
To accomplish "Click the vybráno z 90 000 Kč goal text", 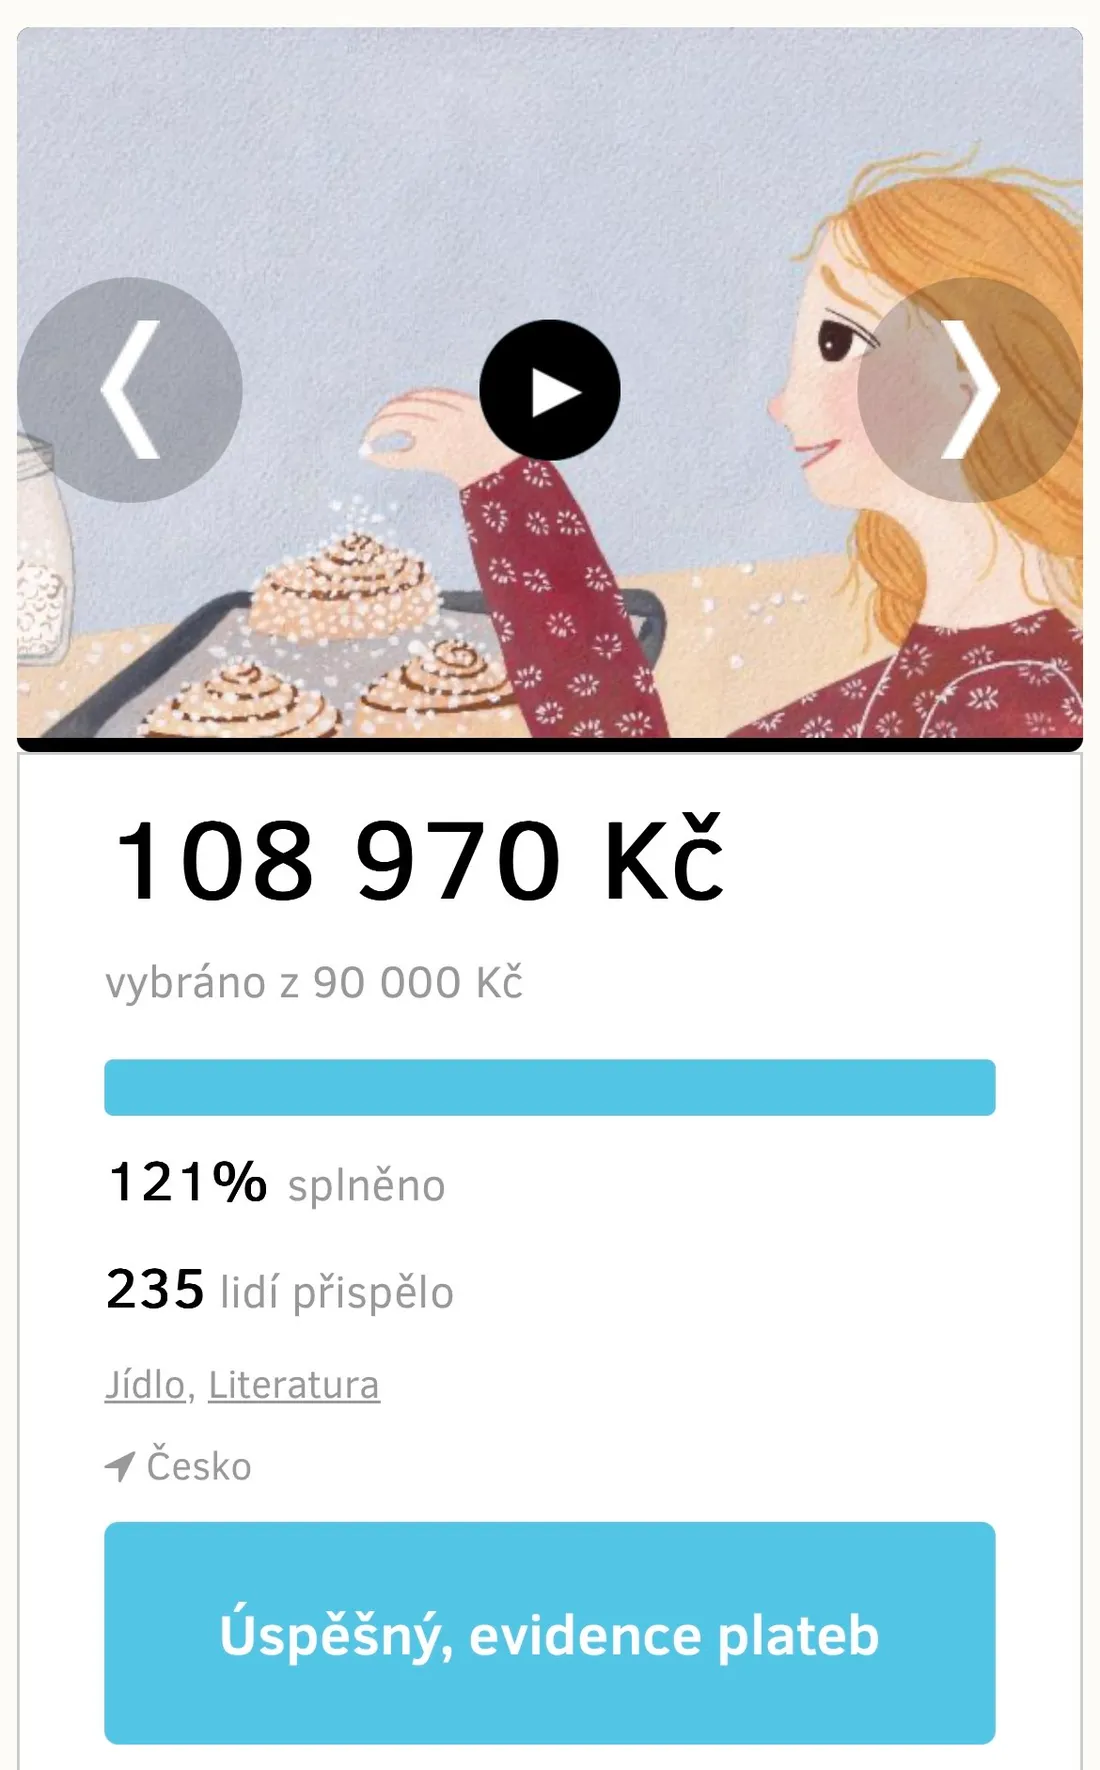I will [314, 983].
